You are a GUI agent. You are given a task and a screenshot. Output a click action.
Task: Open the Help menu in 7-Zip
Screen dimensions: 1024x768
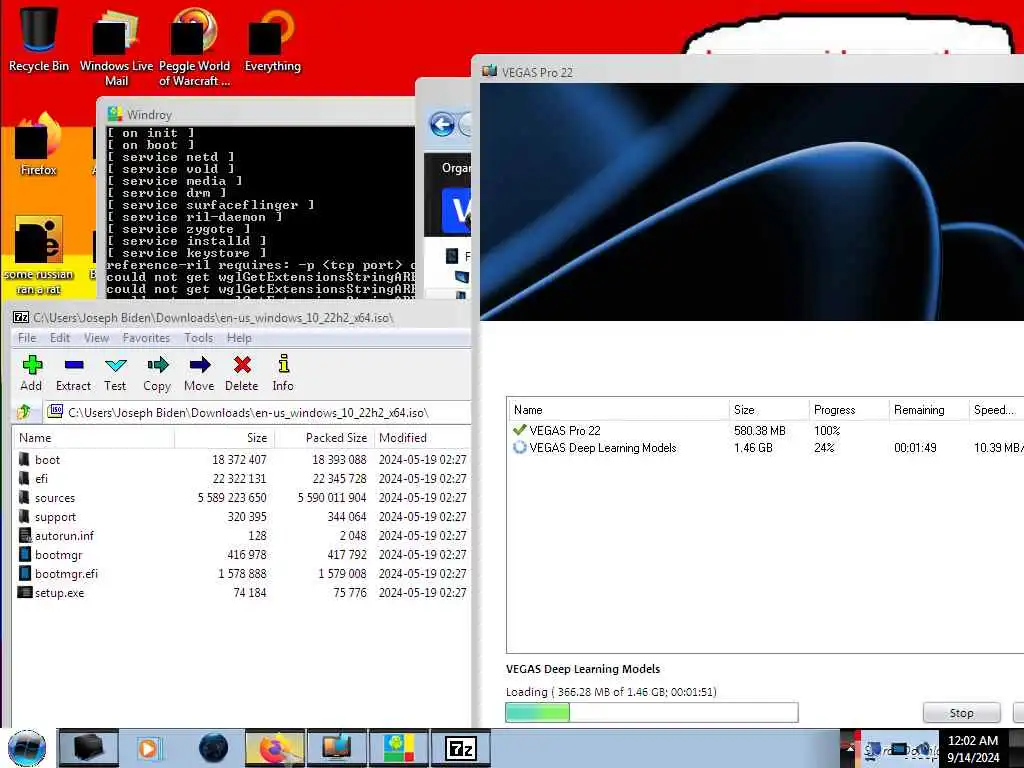(239, 338)
